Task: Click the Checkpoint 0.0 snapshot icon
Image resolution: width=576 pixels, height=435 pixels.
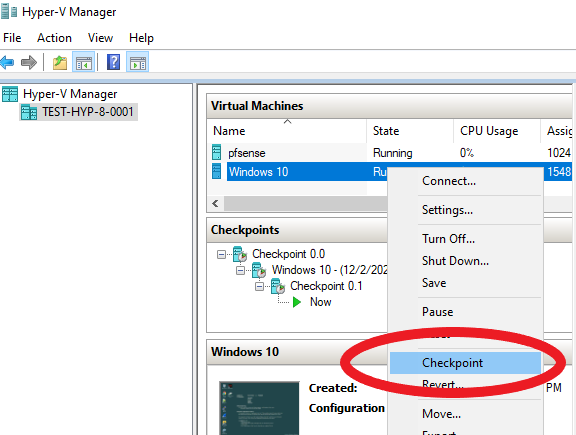Action: tap(240, 254)
